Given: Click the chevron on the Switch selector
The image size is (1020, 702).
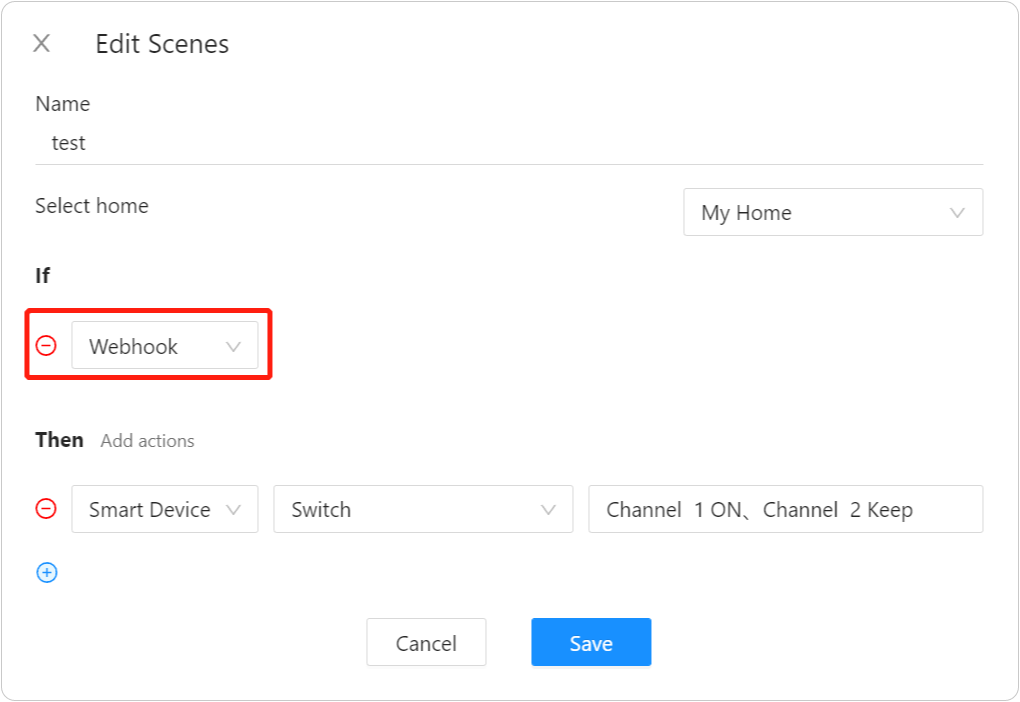Looking at the screenshot, I should tap(547, 509).
